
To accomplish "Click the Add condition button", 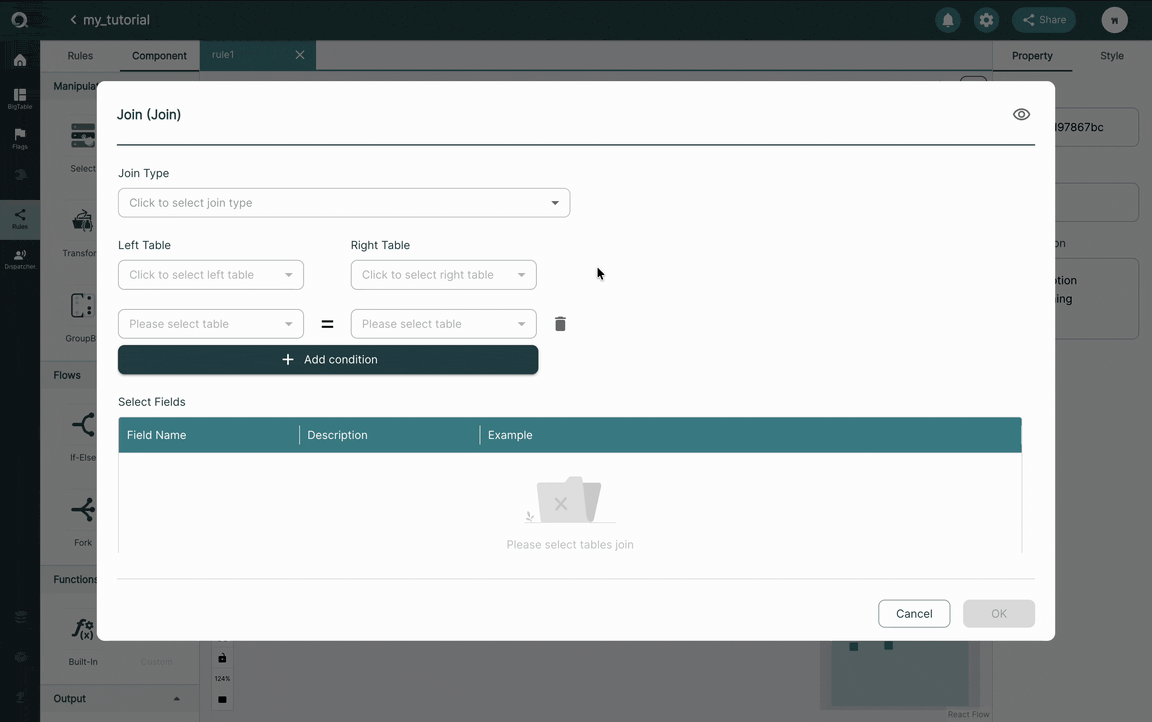I will click(x=328, y=360).
